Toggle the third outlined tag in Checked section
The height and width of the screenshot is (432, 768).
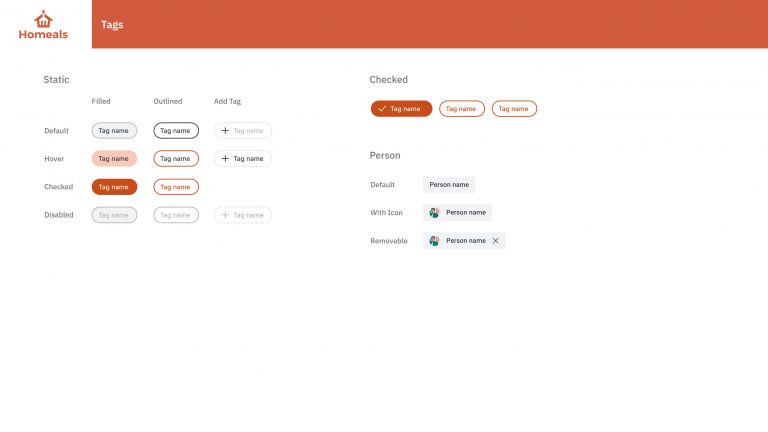click(514, 109)
